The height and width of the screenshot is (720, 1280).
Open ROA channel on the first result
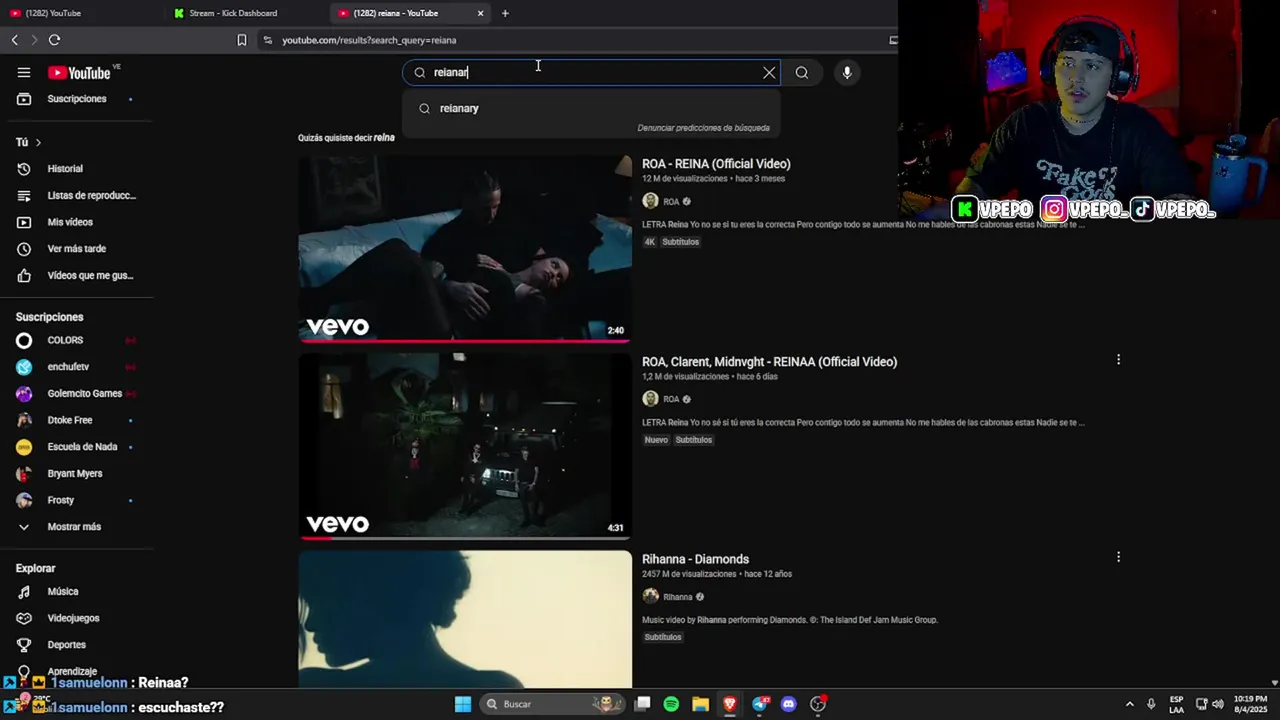pos(671,201)
